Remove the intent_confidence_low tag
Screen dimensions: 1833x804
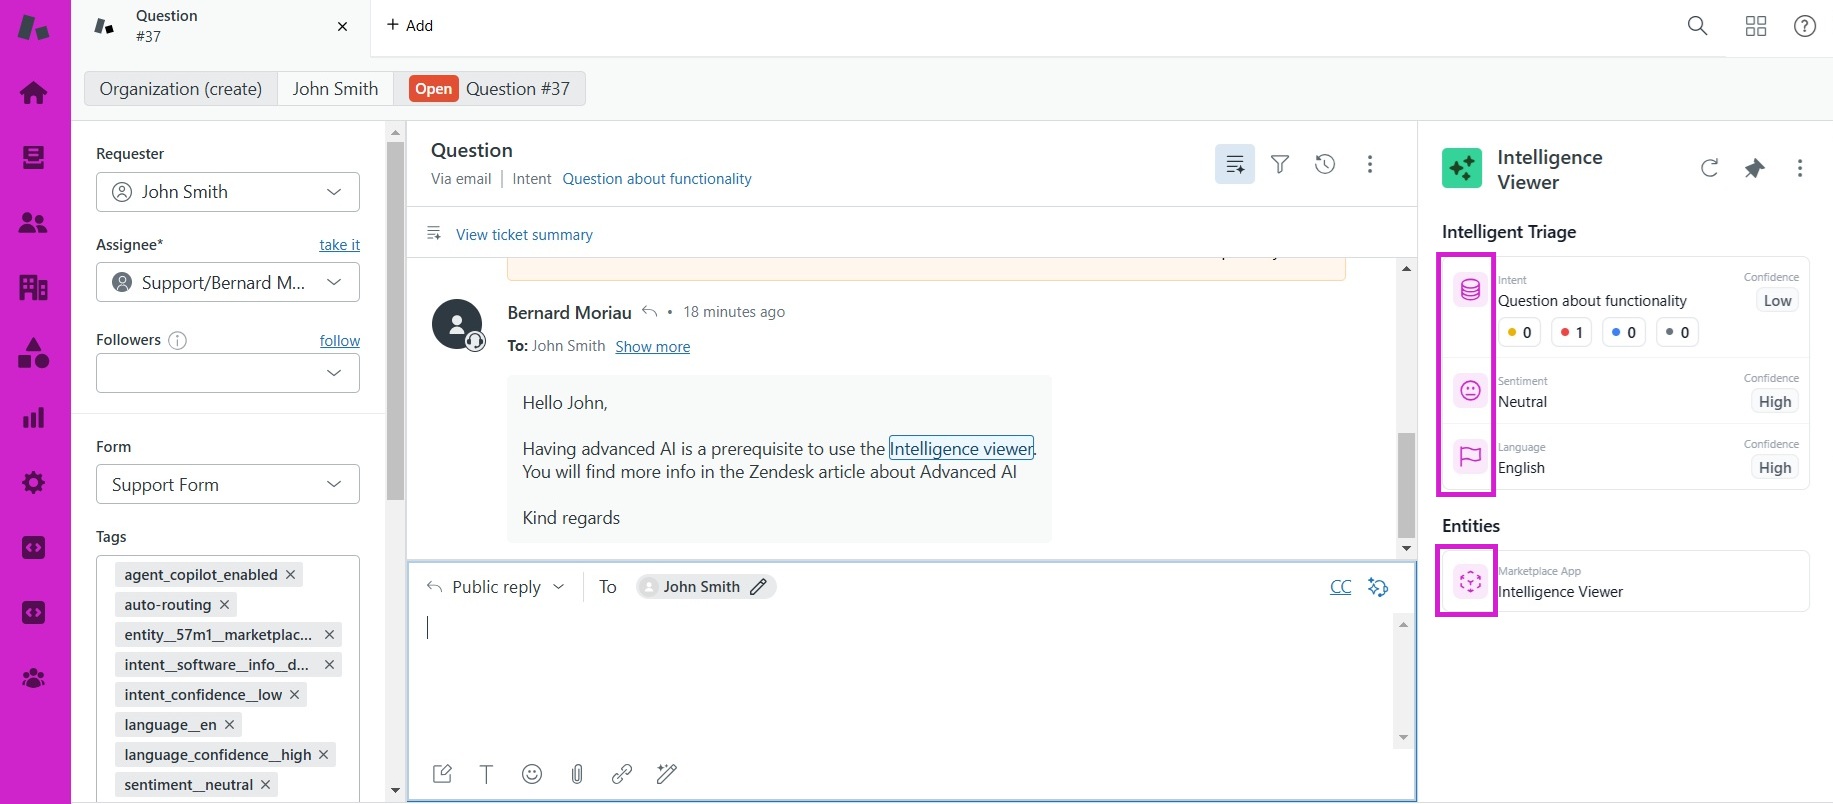pyautogui.click(x=294, y=695)
